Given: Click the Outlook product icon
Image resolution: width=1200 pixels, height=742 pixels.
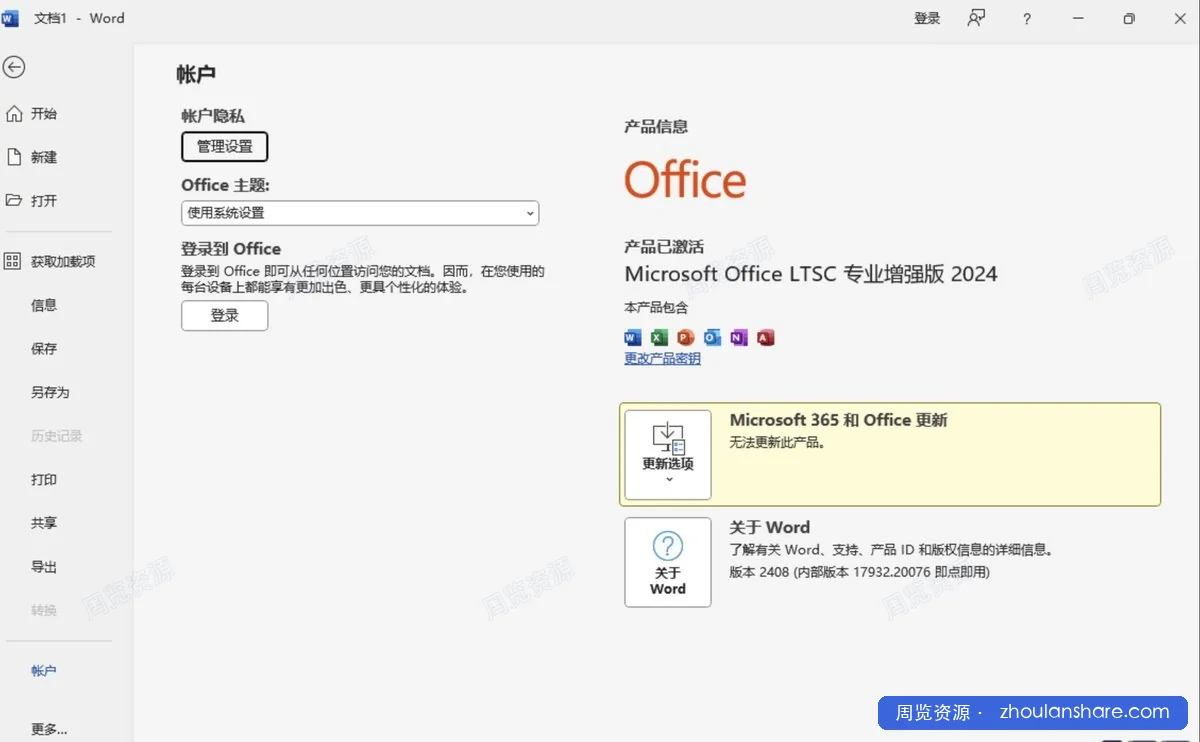Looking at the screenshot, I should [x=712, y=337].
